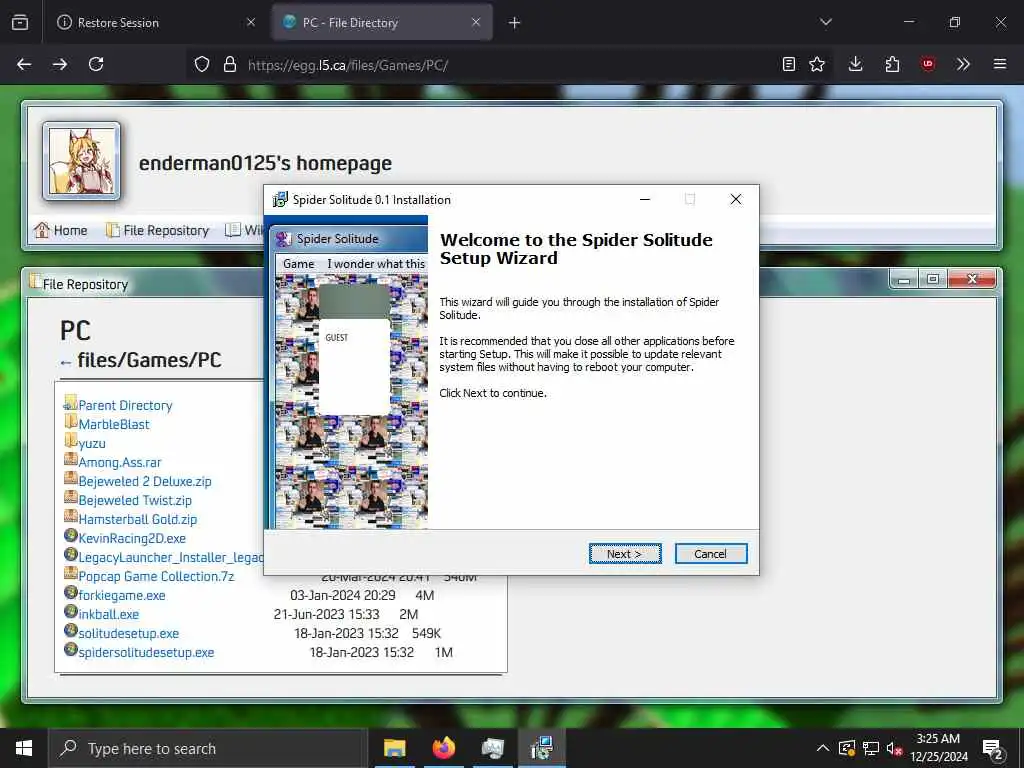The width and height of the screenshot is (1024, 768).
Task: Click the fox avatar image
Action: 82,161
